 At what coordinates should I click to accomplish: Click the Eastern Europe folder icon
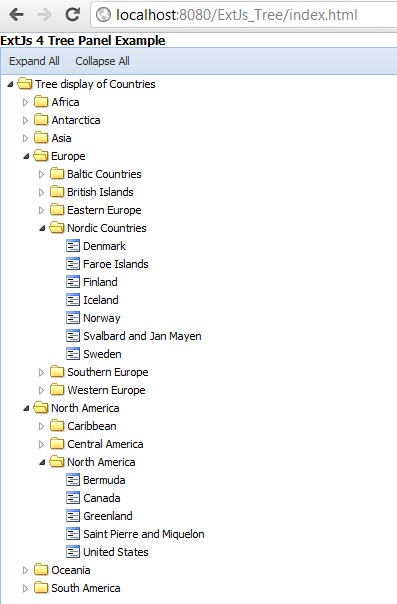tap(57, 210)
